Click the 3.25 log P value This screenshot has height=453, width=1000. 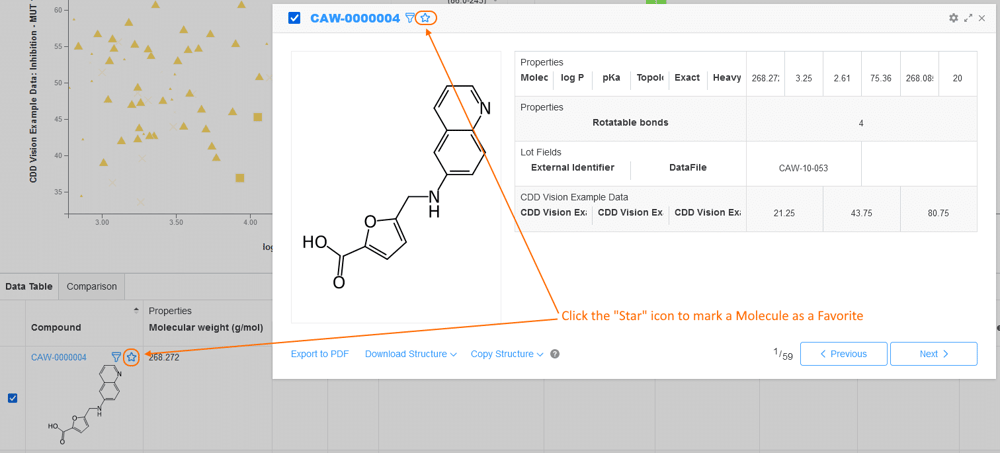[804, 78]
